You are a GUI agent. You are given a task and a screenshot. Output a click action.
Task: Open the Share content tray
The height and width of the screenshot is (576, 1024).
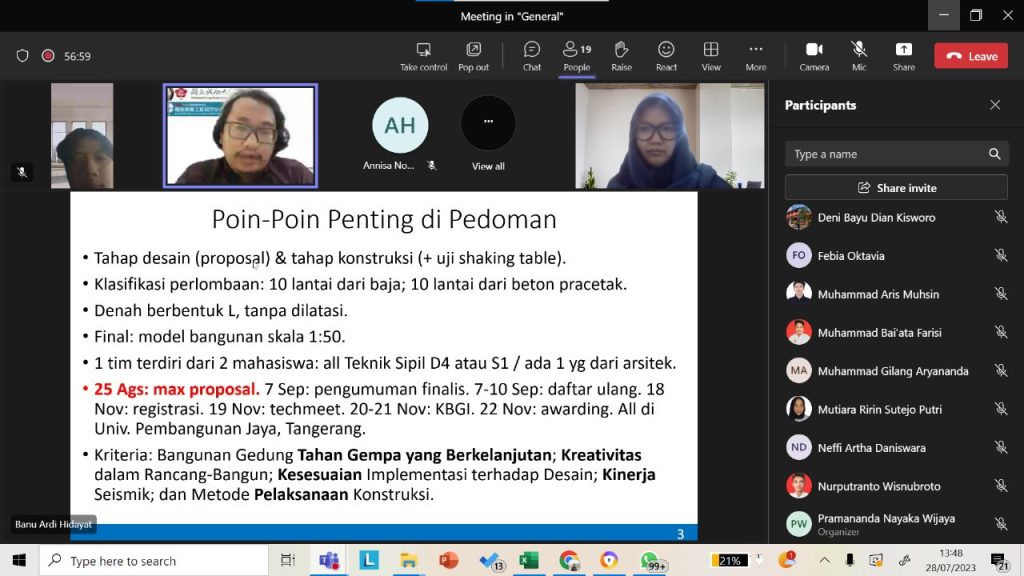click(x=903, y=55)
